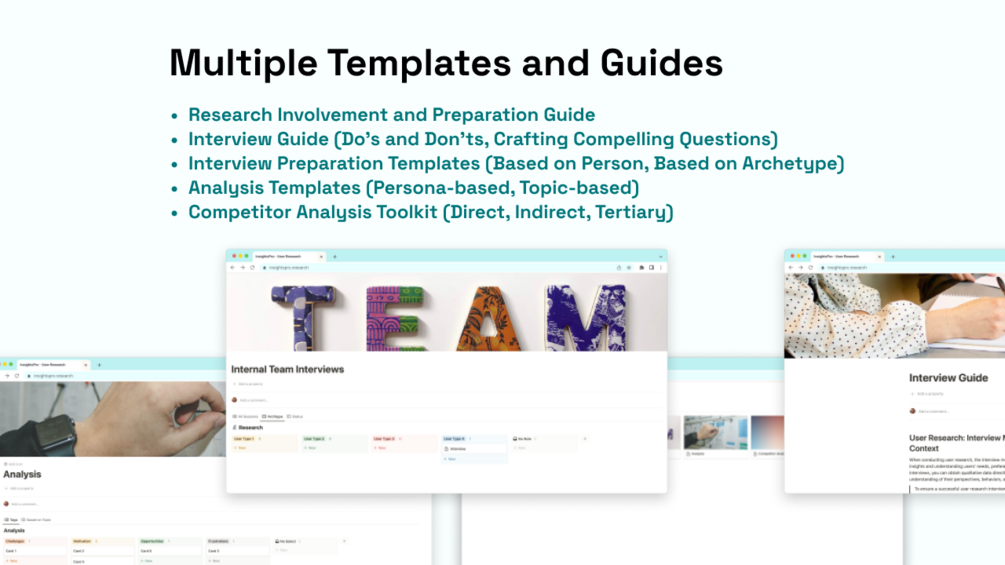Open the Interview card in User Type 4
The image size is (1005, 565).
coord(474,449)
